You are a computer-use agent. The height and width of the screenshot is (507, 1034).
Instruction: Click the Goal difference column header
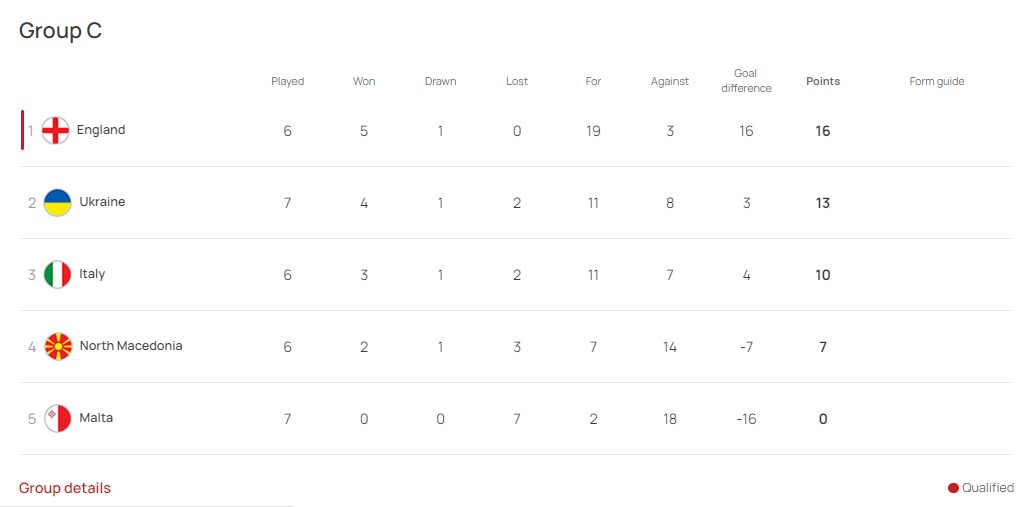[x=746, y=81]
